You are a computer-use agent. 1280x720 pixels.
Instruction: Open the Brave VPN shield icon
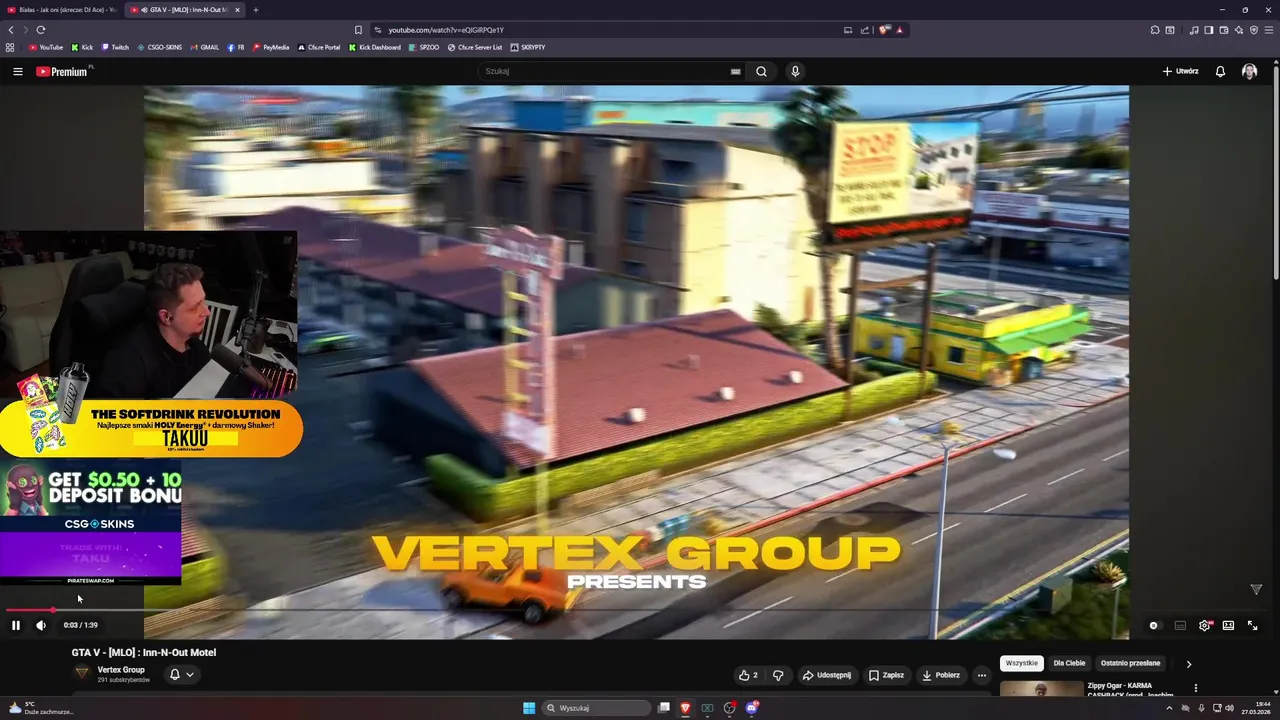tap(1254, 30)
